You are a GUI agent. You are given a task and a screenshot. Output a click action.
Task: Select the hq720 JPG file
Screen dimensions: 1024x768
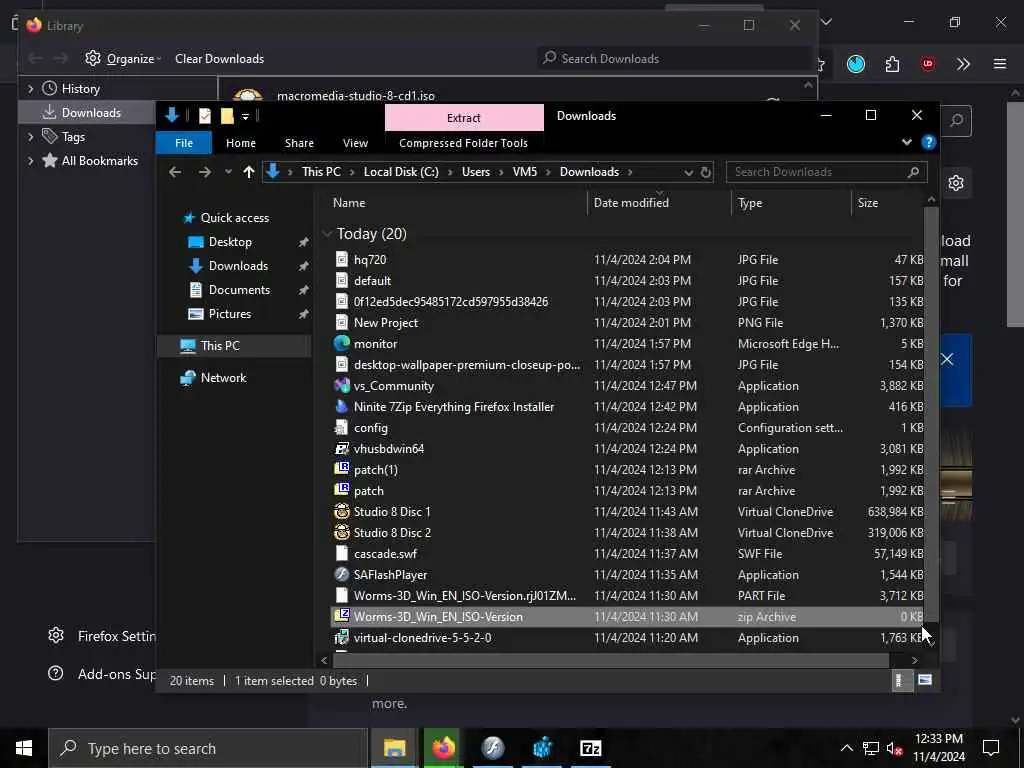tap(628, 259)
